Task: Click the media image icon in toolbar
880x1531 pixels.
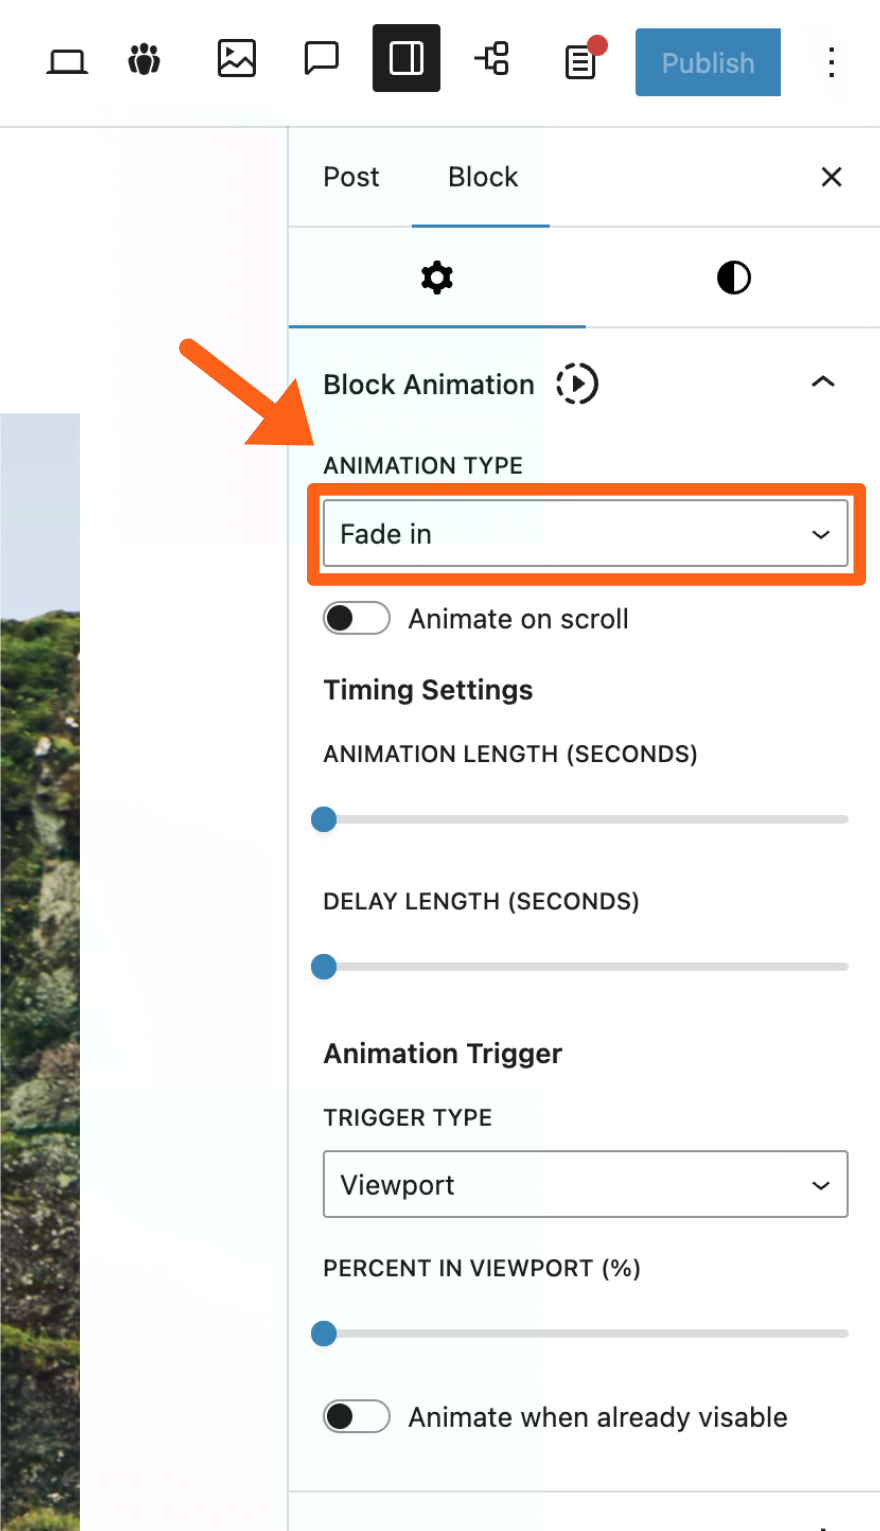Action: click(x=236, y=59)
